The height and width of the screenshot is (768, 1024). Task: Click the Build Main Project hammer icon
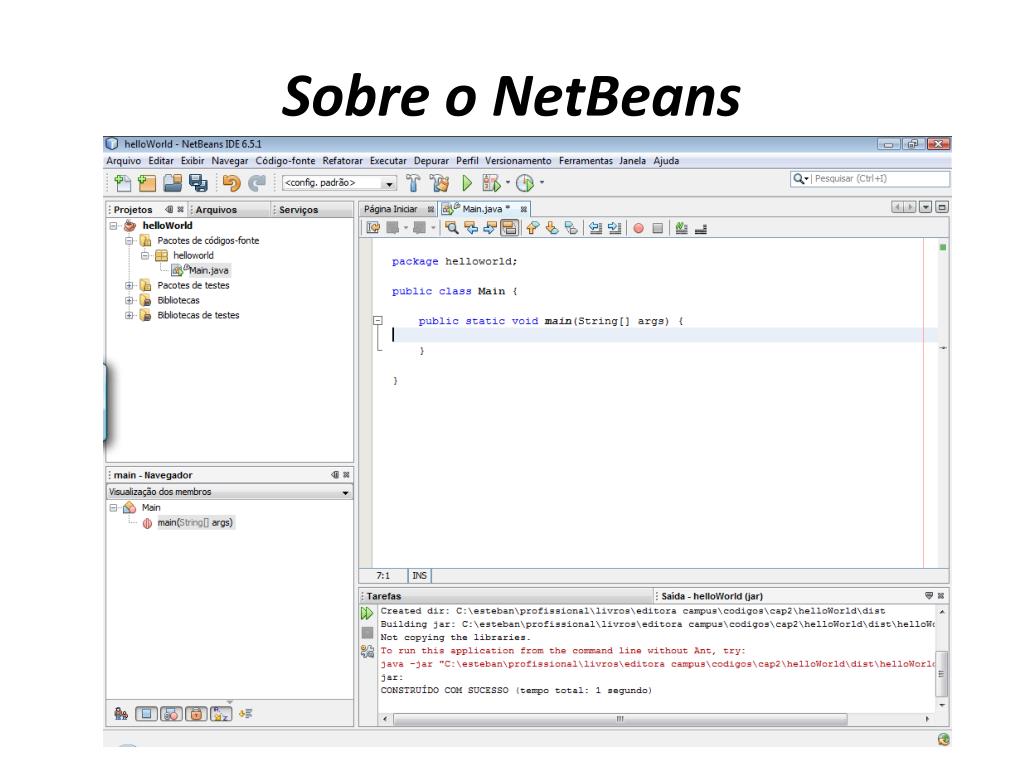click(413, 183)
